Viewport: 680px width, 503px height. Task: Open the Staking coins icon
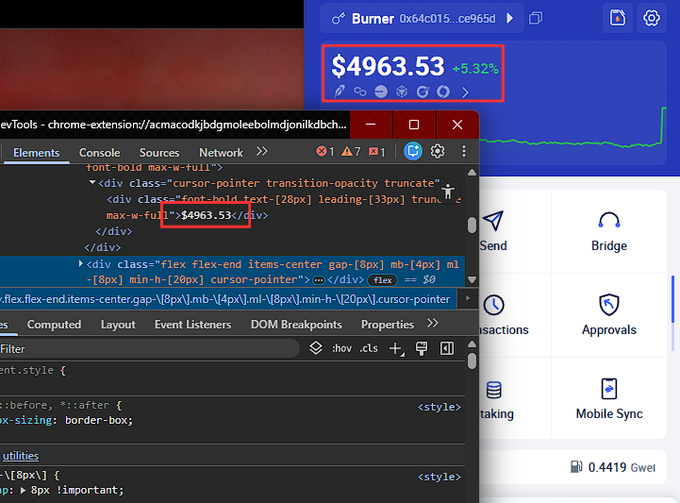click(494, 389)
